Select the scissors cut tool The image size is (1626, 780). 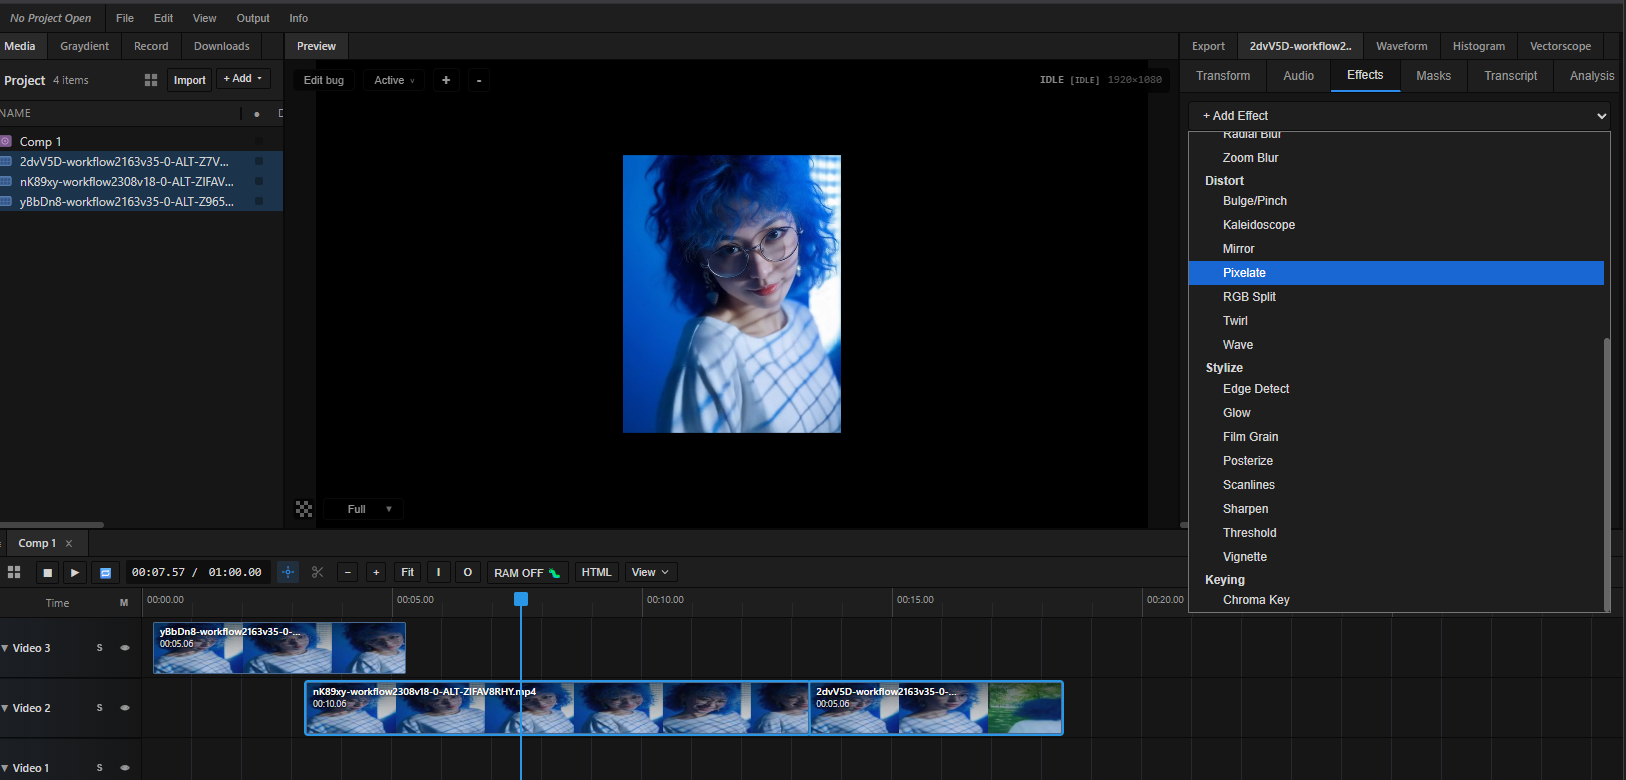(x=317, y=572)
